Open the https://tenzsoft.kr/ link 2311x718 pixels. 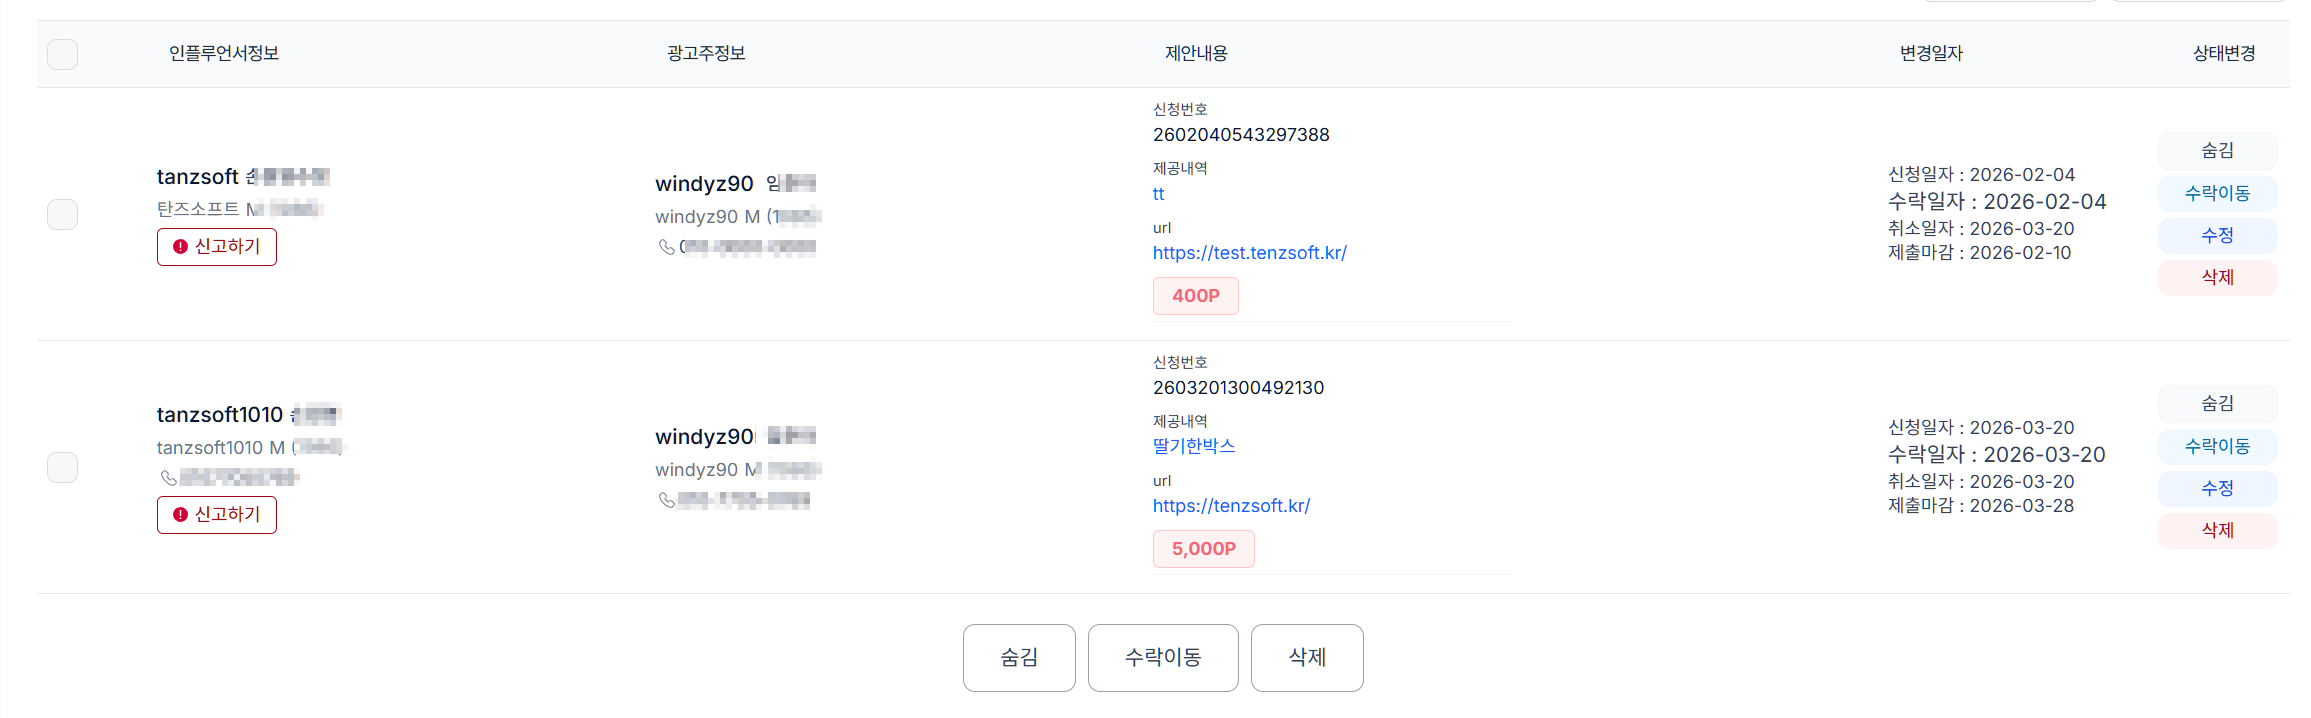pyautogui.click(x=1232, y=505)
